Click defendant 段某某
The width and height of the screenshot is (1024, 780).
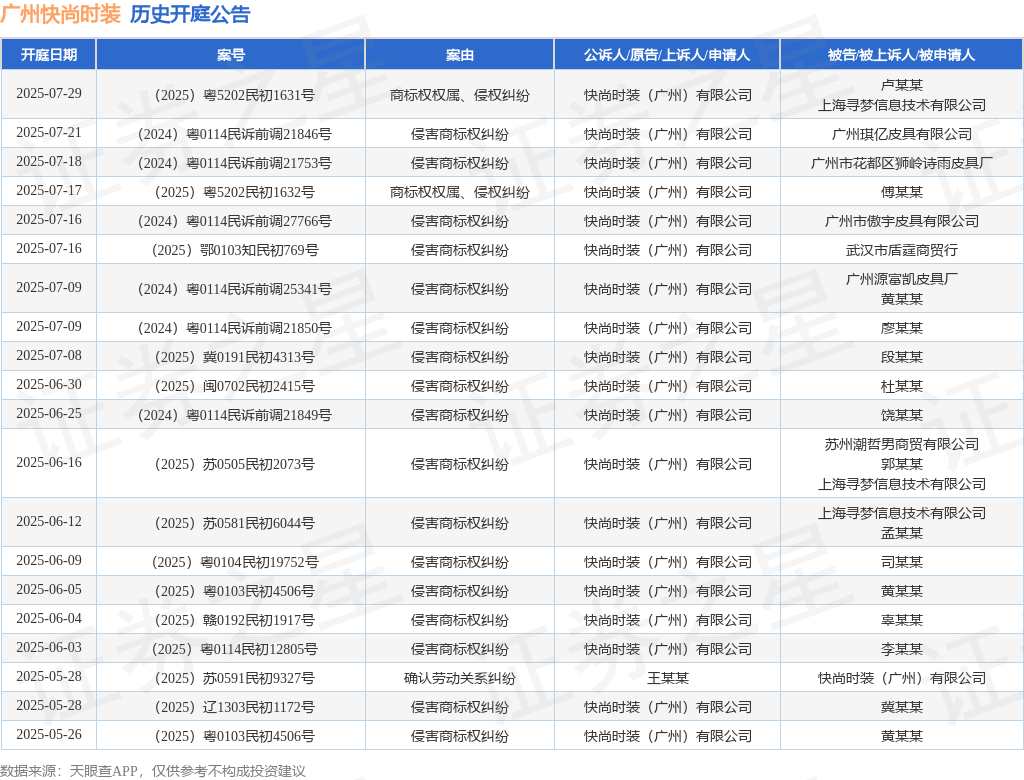click(902, 357)
